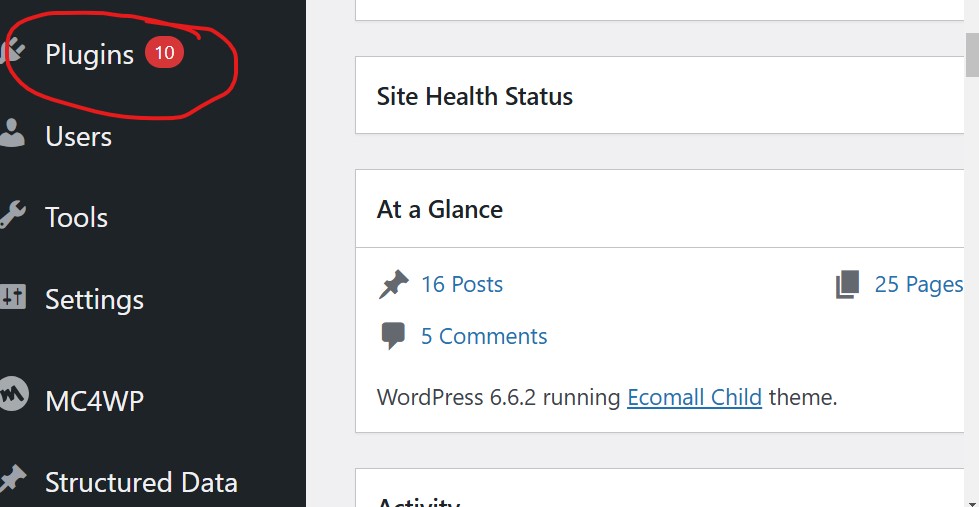Image resolution: width=979 pixels, height=507 pixels.
Task: Click the Structured Data pin icon
Action: 12,480
